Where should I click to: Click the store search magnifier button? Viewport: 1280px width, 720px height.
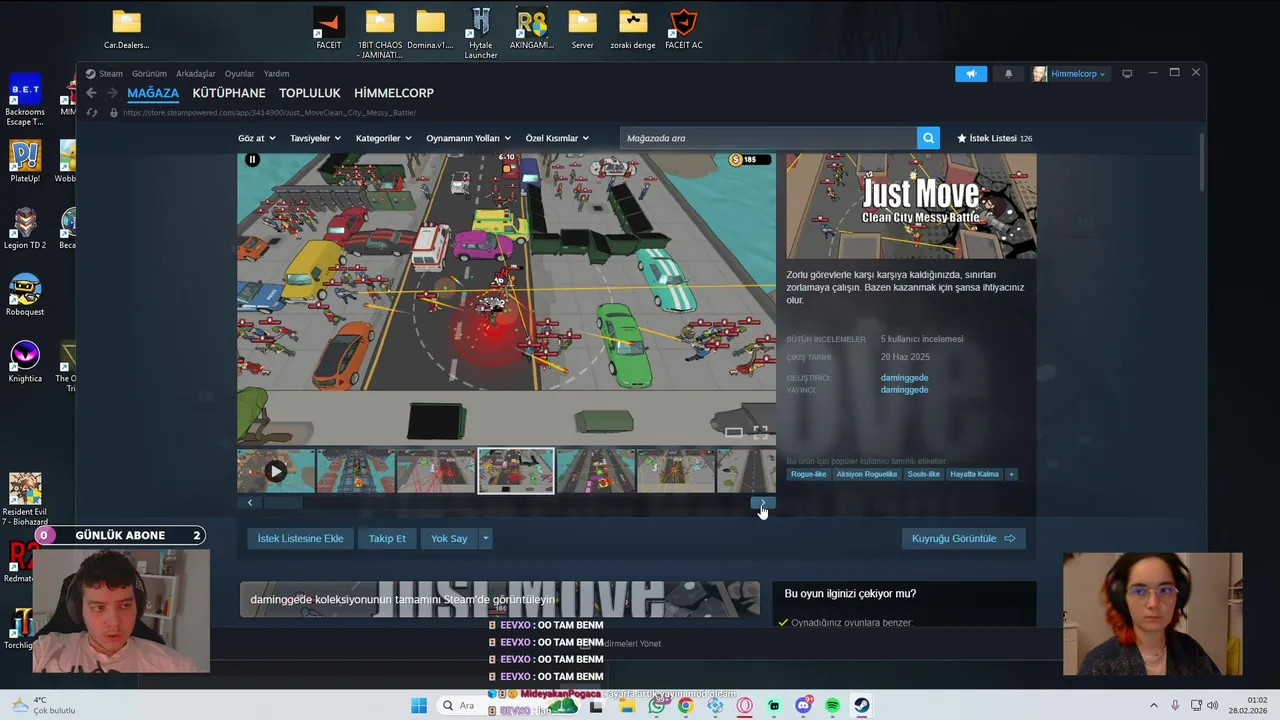pos(929,138)
